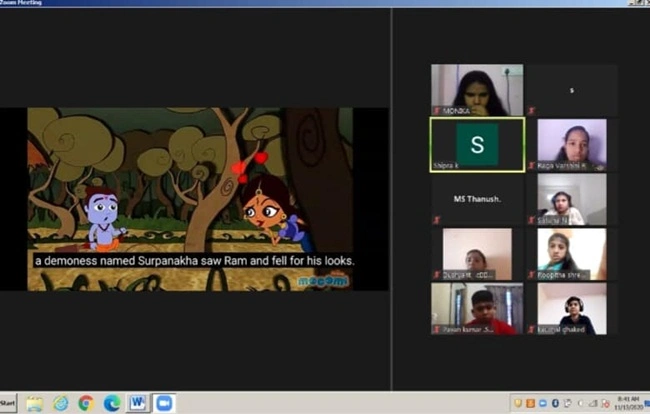This screenshot has width=650, height=414.
Task: Select kaushal chaked's video tile
Action: click(x=572, y=308)
